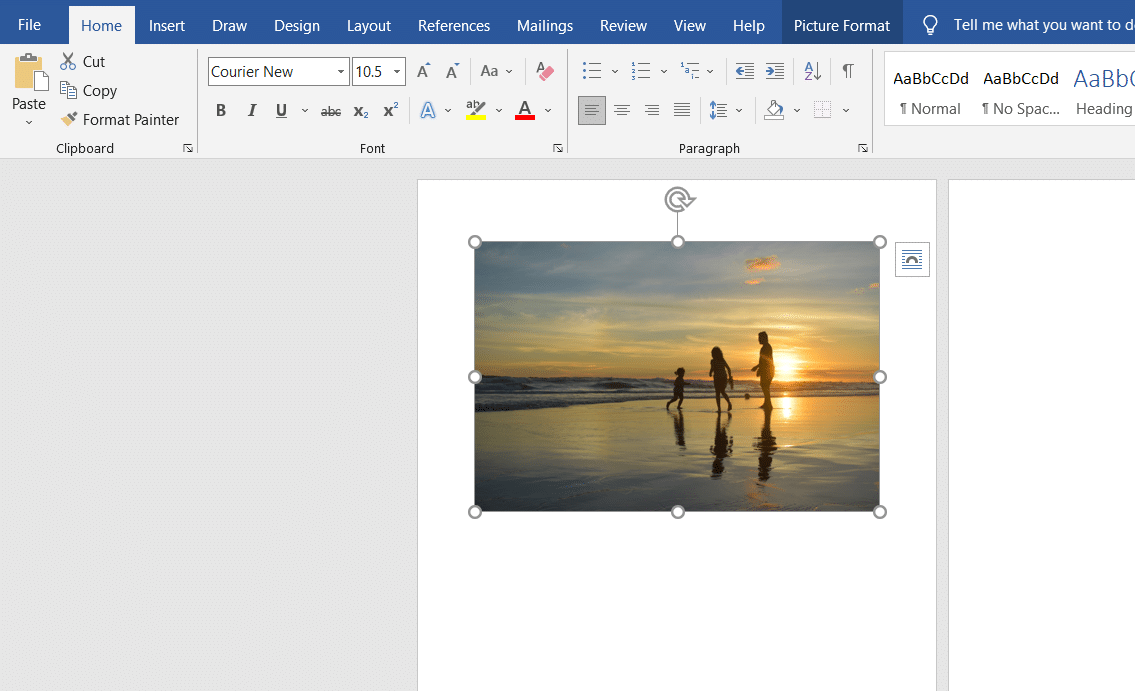Apply shading with the paint bucket icon
Viewport: 1135px width, 691px height.
[x=774, y=110]
